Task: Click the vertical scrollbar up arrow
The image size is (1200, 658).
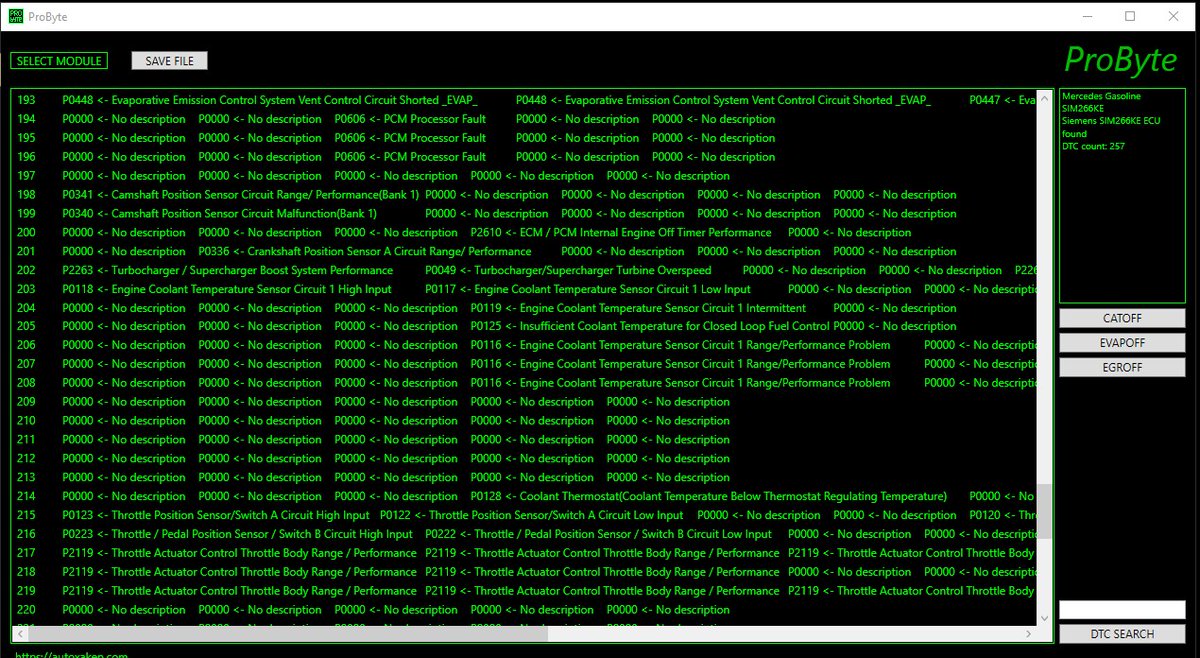Action: 1044,97
